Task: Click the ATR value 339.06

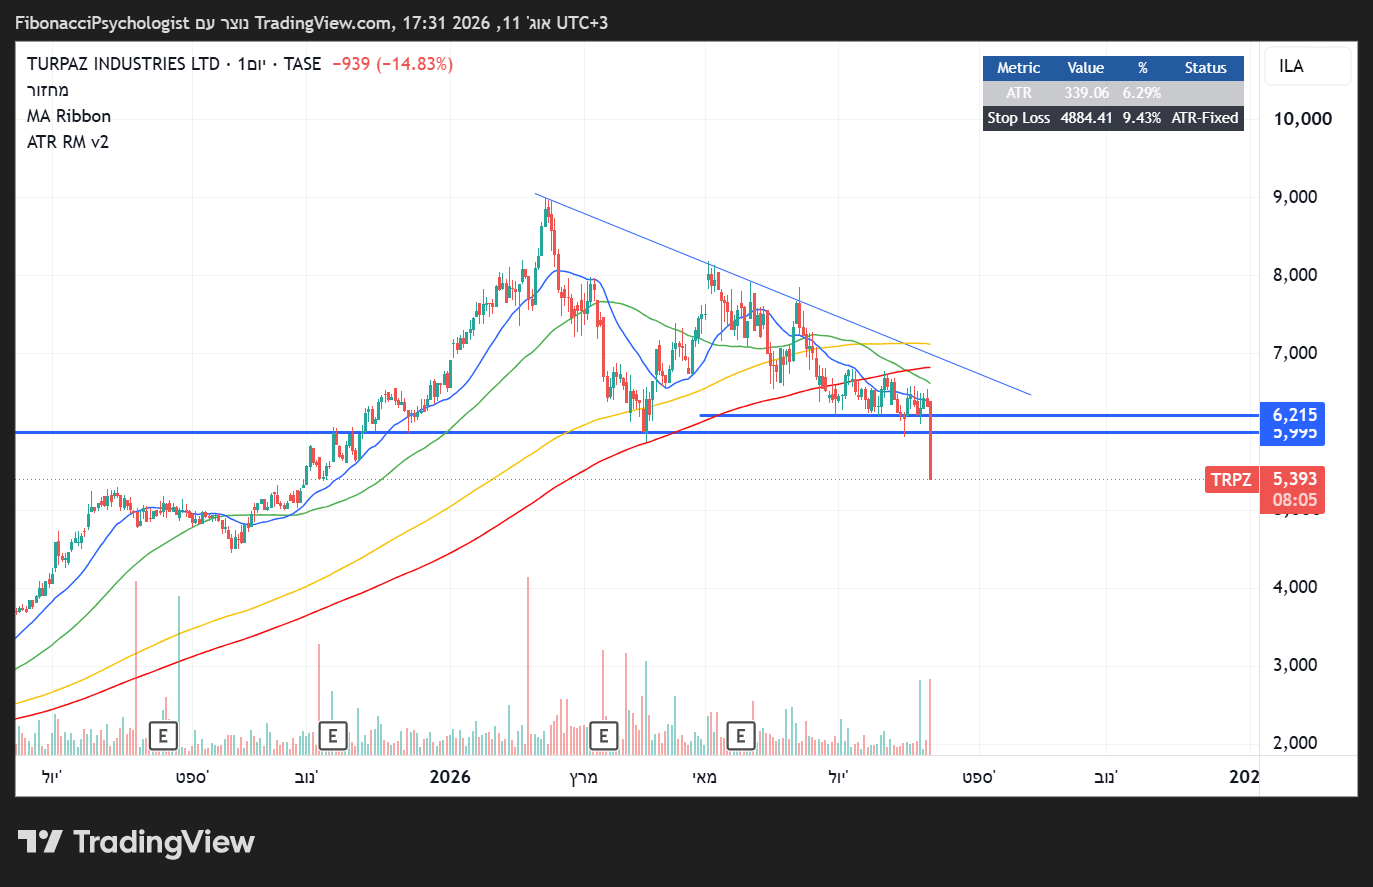Action: (x=1086, y=93)
